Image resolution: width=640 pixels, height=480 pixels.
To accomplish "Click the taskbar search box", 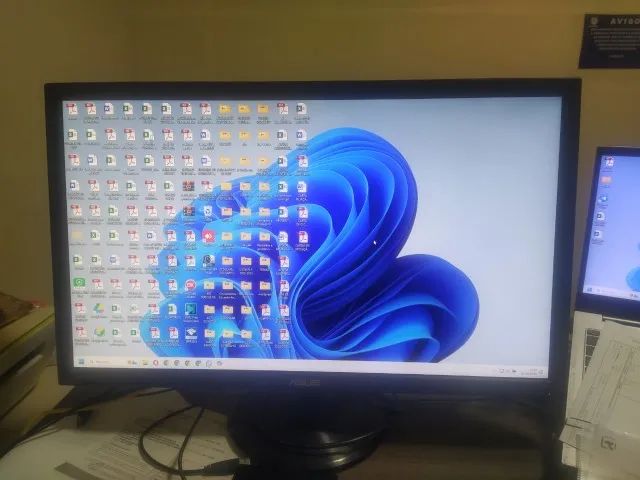I will (109, 362).
